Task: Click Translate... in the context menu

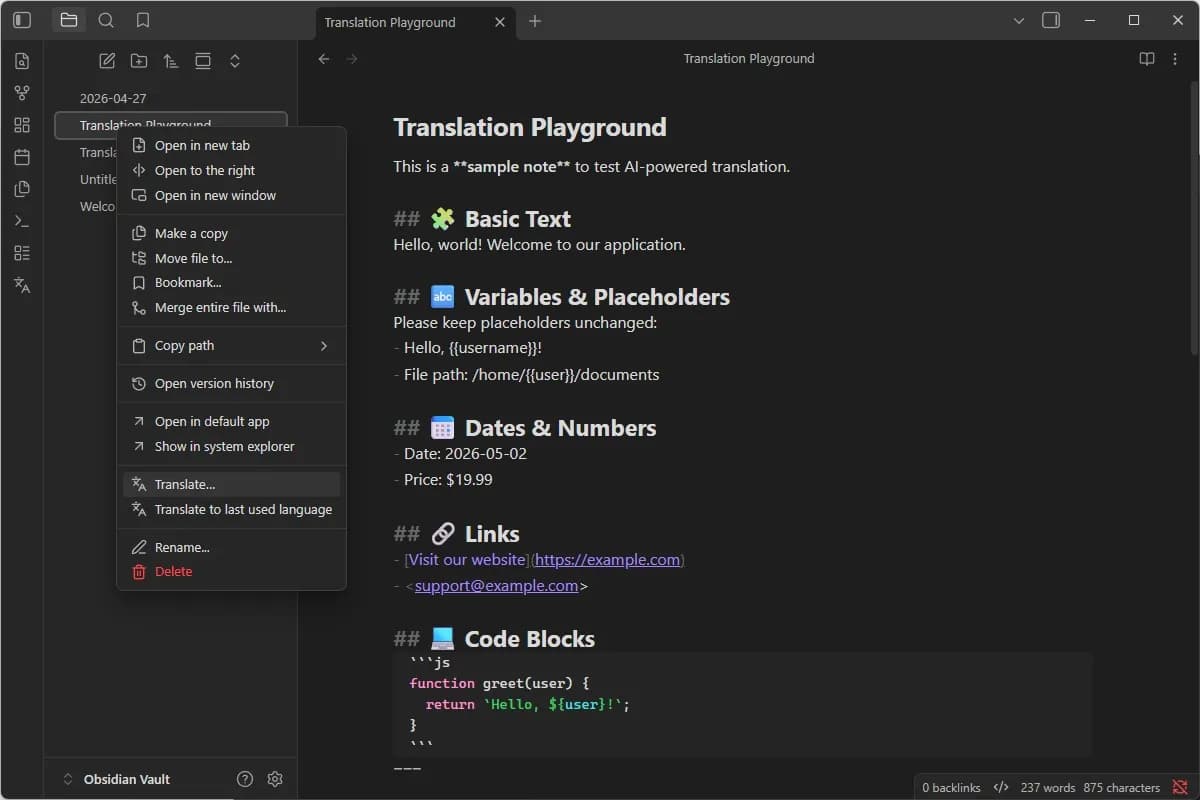Action: (x=231, y=485)
